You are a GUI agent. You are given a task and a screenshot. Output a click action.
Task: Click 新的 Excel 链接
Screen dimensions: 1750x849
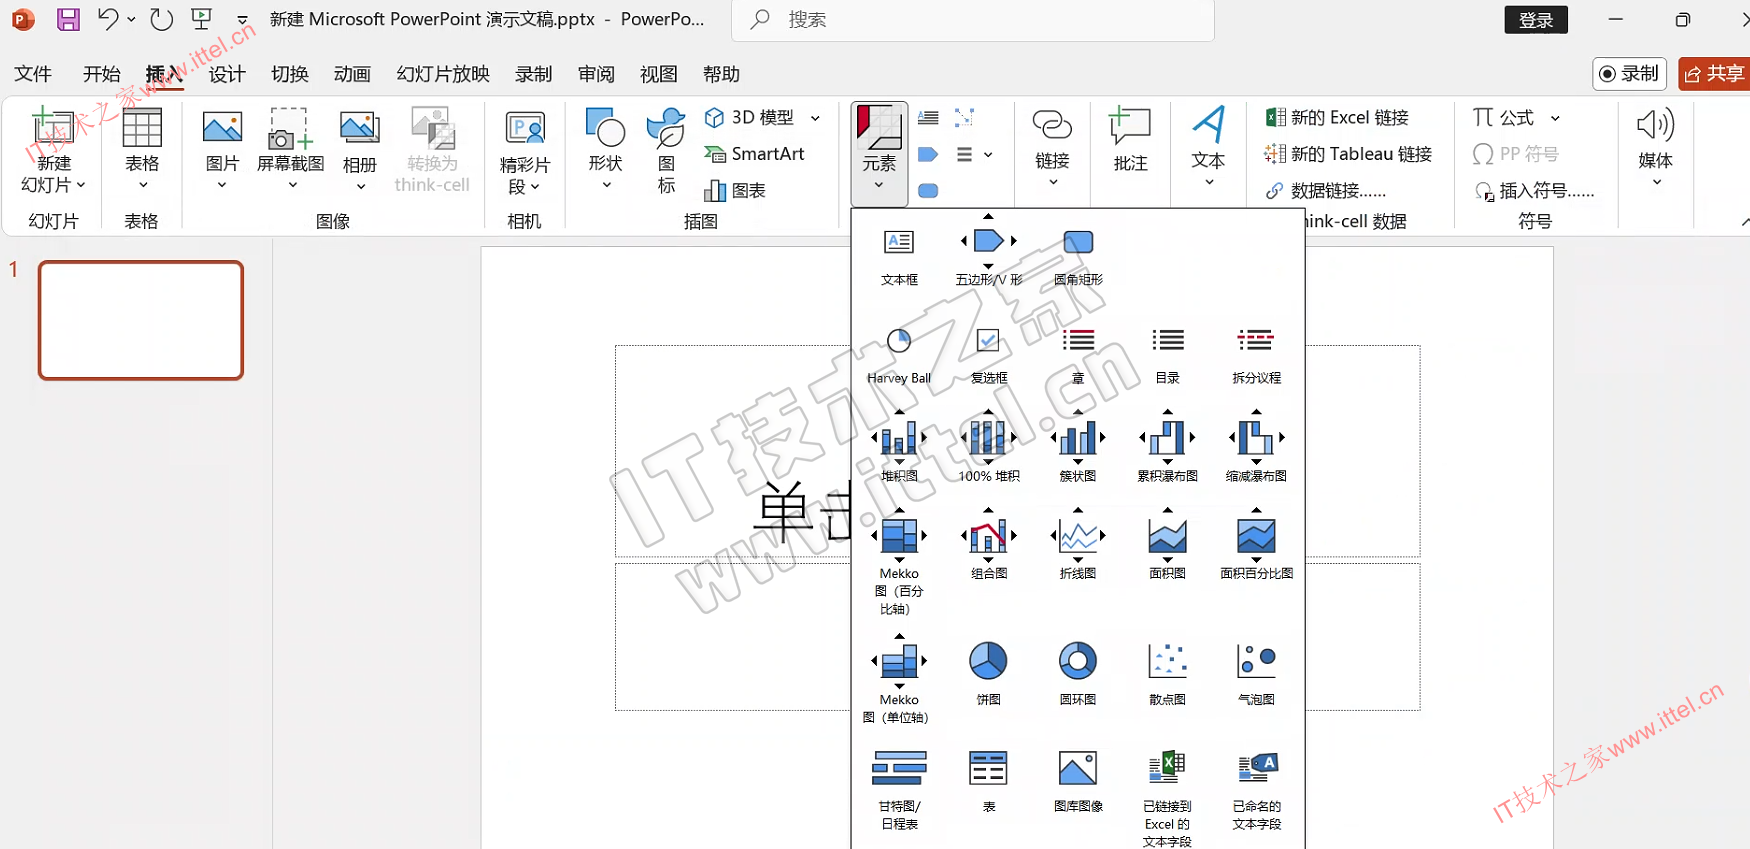1337,118
